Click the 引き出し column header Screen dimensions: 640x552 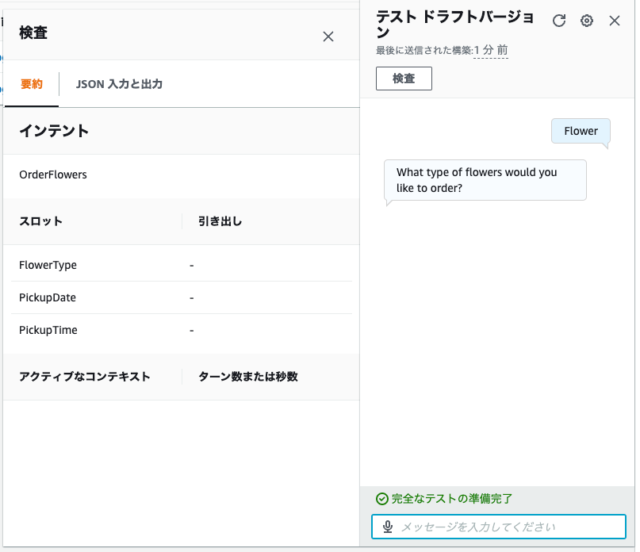click(x=220, y=221)
